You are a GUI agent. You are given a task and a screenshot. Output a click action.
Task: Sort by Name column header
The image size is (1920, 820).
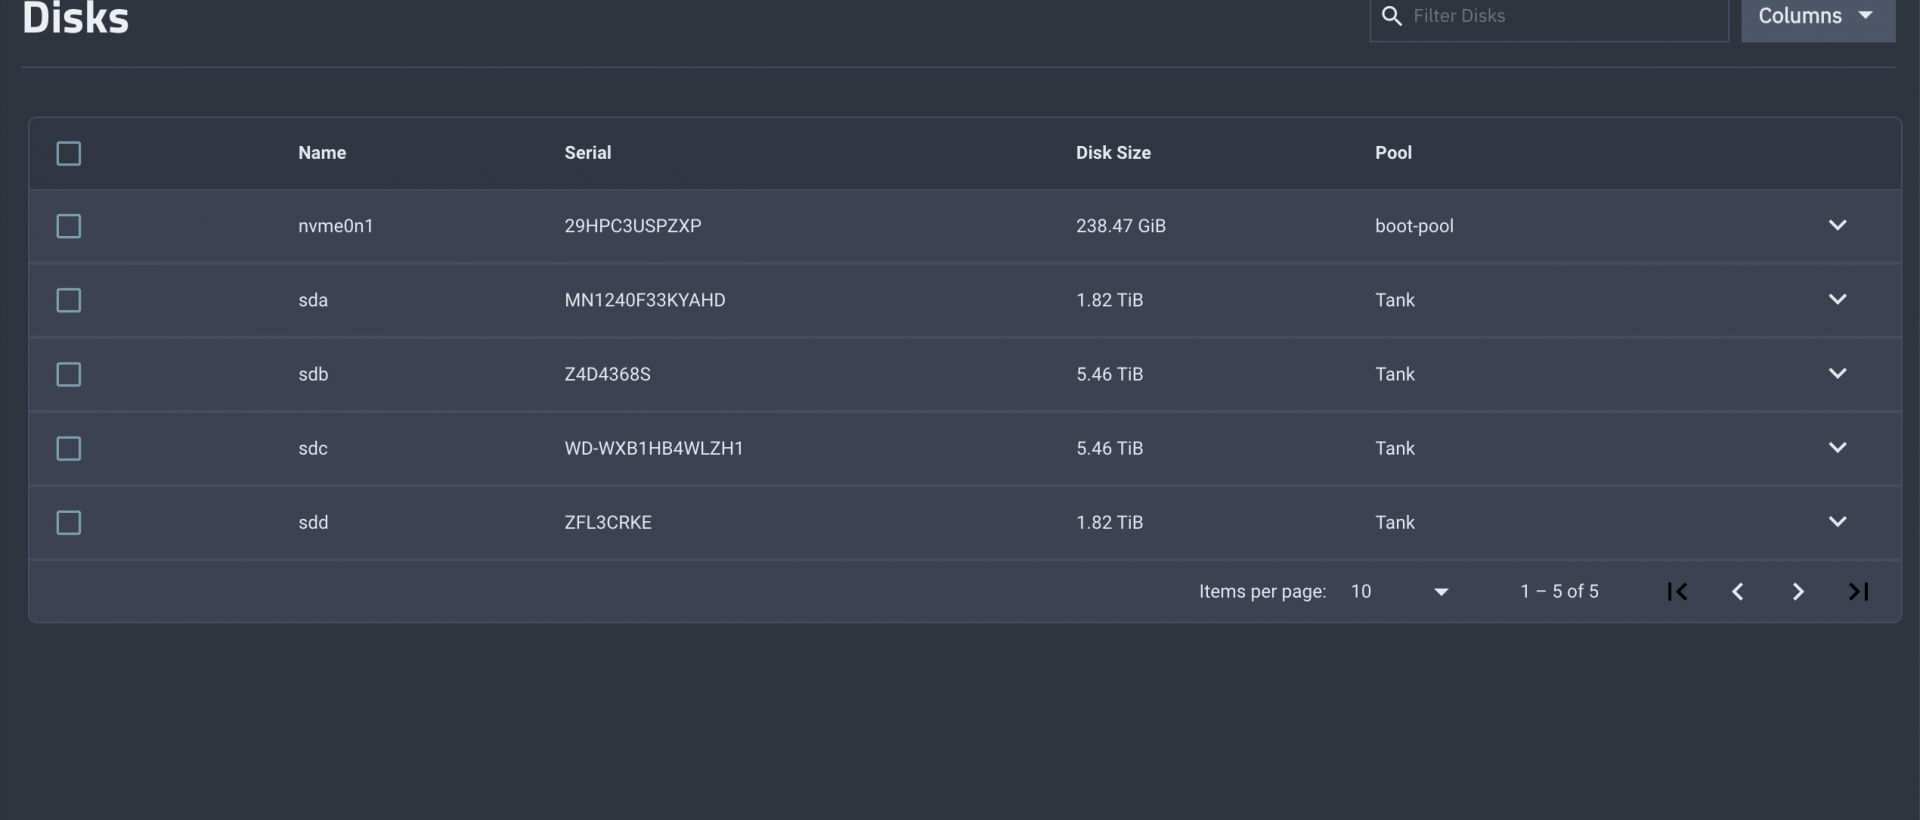[322, 153]
